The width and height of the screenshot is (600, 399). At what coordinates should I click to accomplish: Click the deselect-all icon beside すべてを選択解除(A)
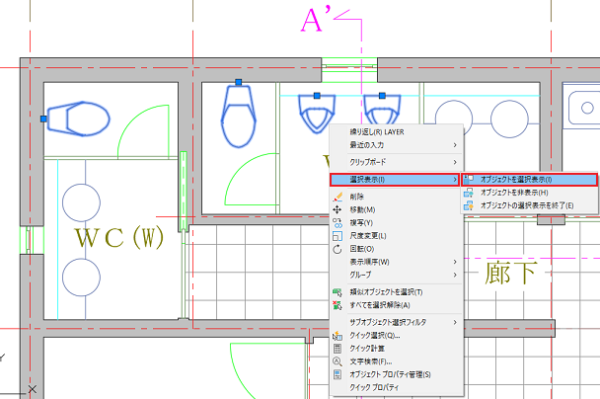point(337,305)
